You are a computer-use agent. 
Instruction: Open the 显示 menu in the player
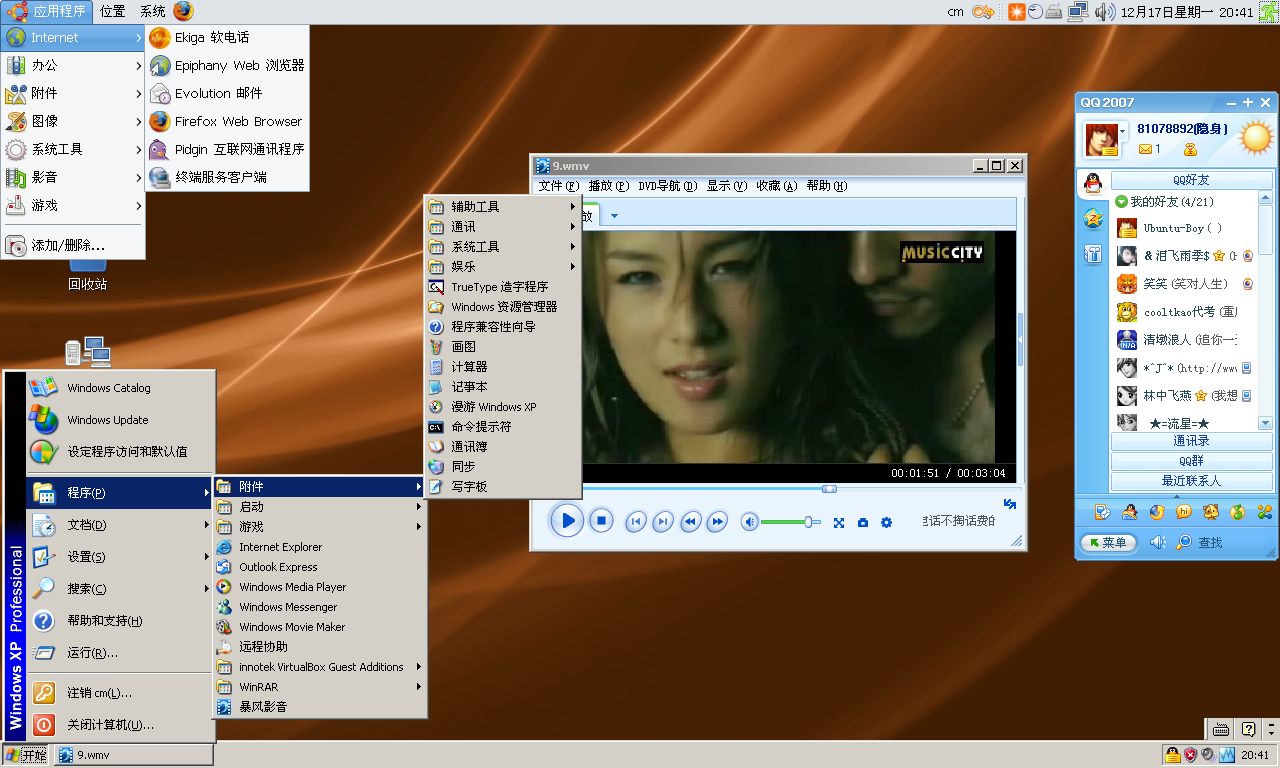click(x=727, y=186)
